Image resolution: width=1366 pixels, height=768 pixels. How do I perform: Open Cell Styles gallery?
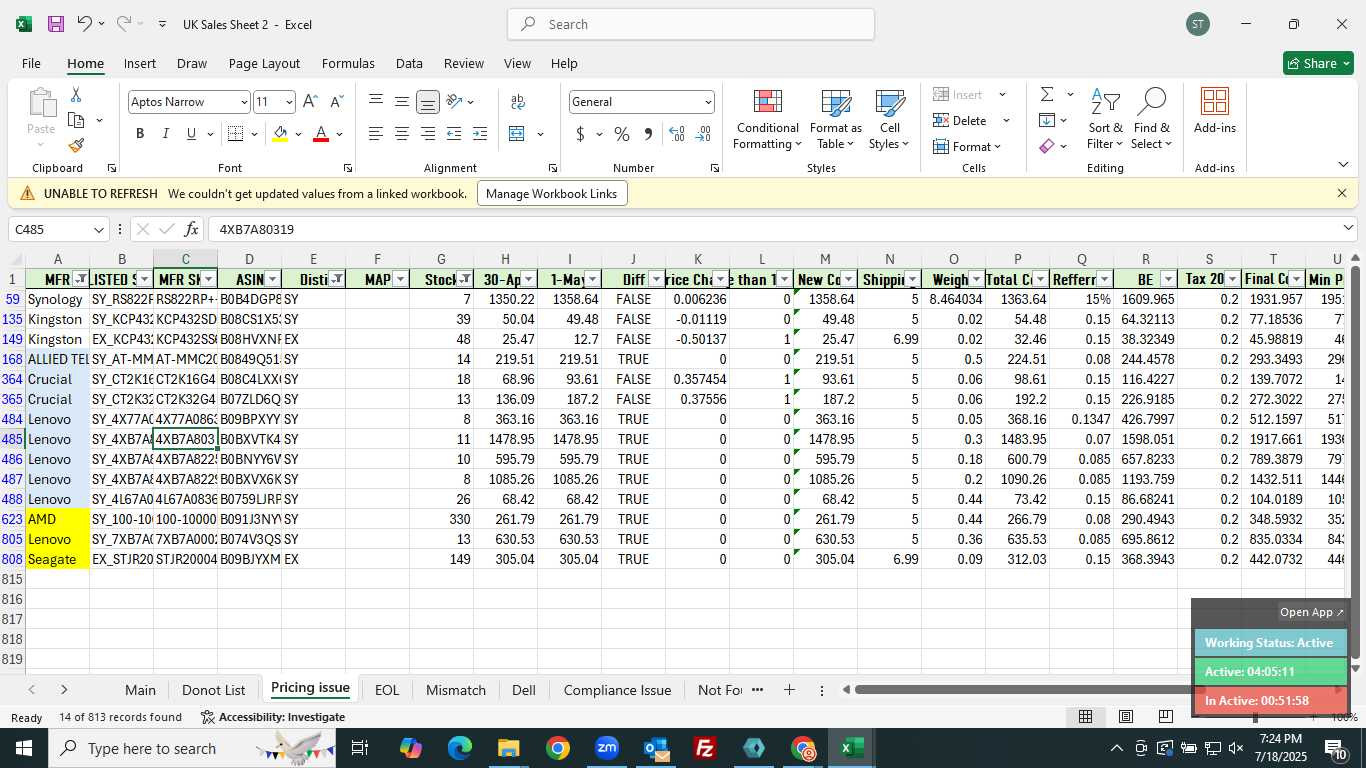pos(890,119)
